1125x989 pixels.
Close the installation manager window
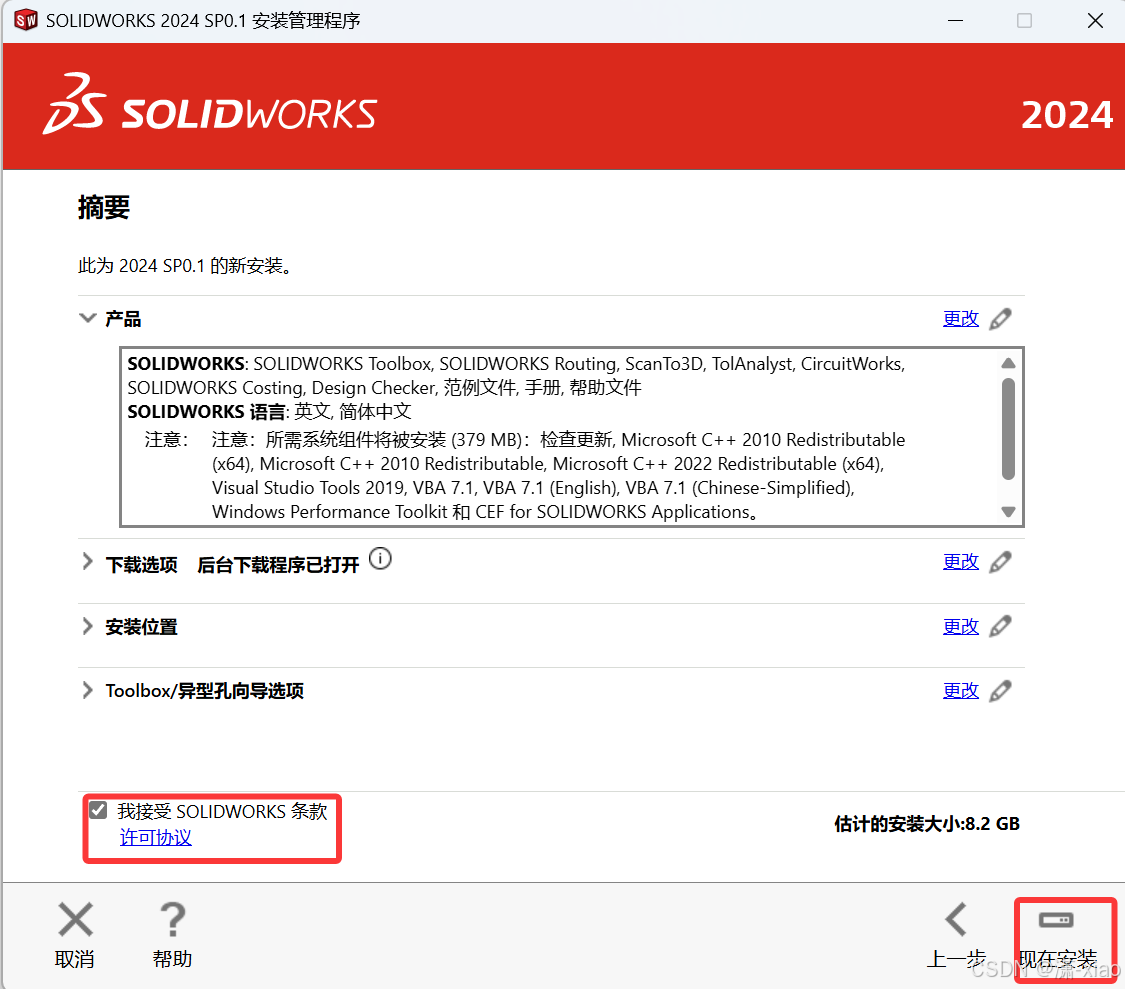tap(1095, 21)
